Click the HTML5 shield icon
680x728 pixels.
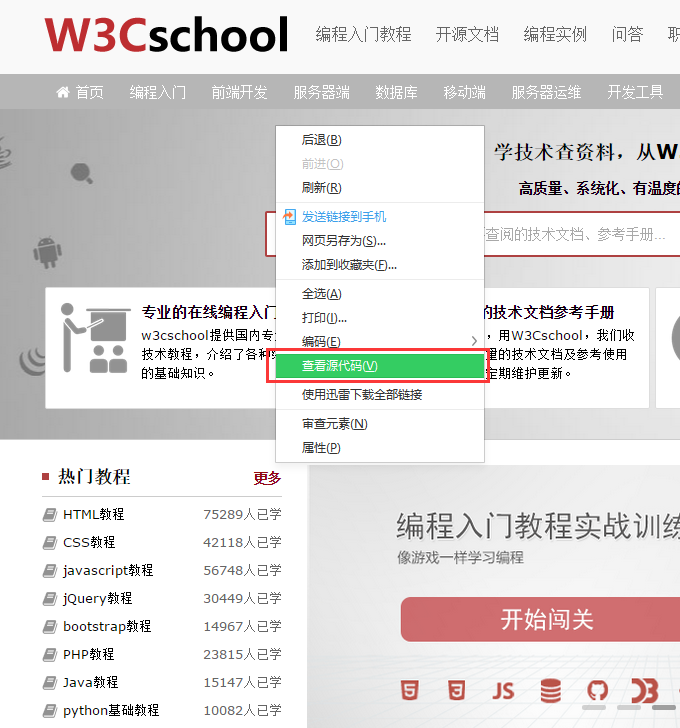coord(410,690)
